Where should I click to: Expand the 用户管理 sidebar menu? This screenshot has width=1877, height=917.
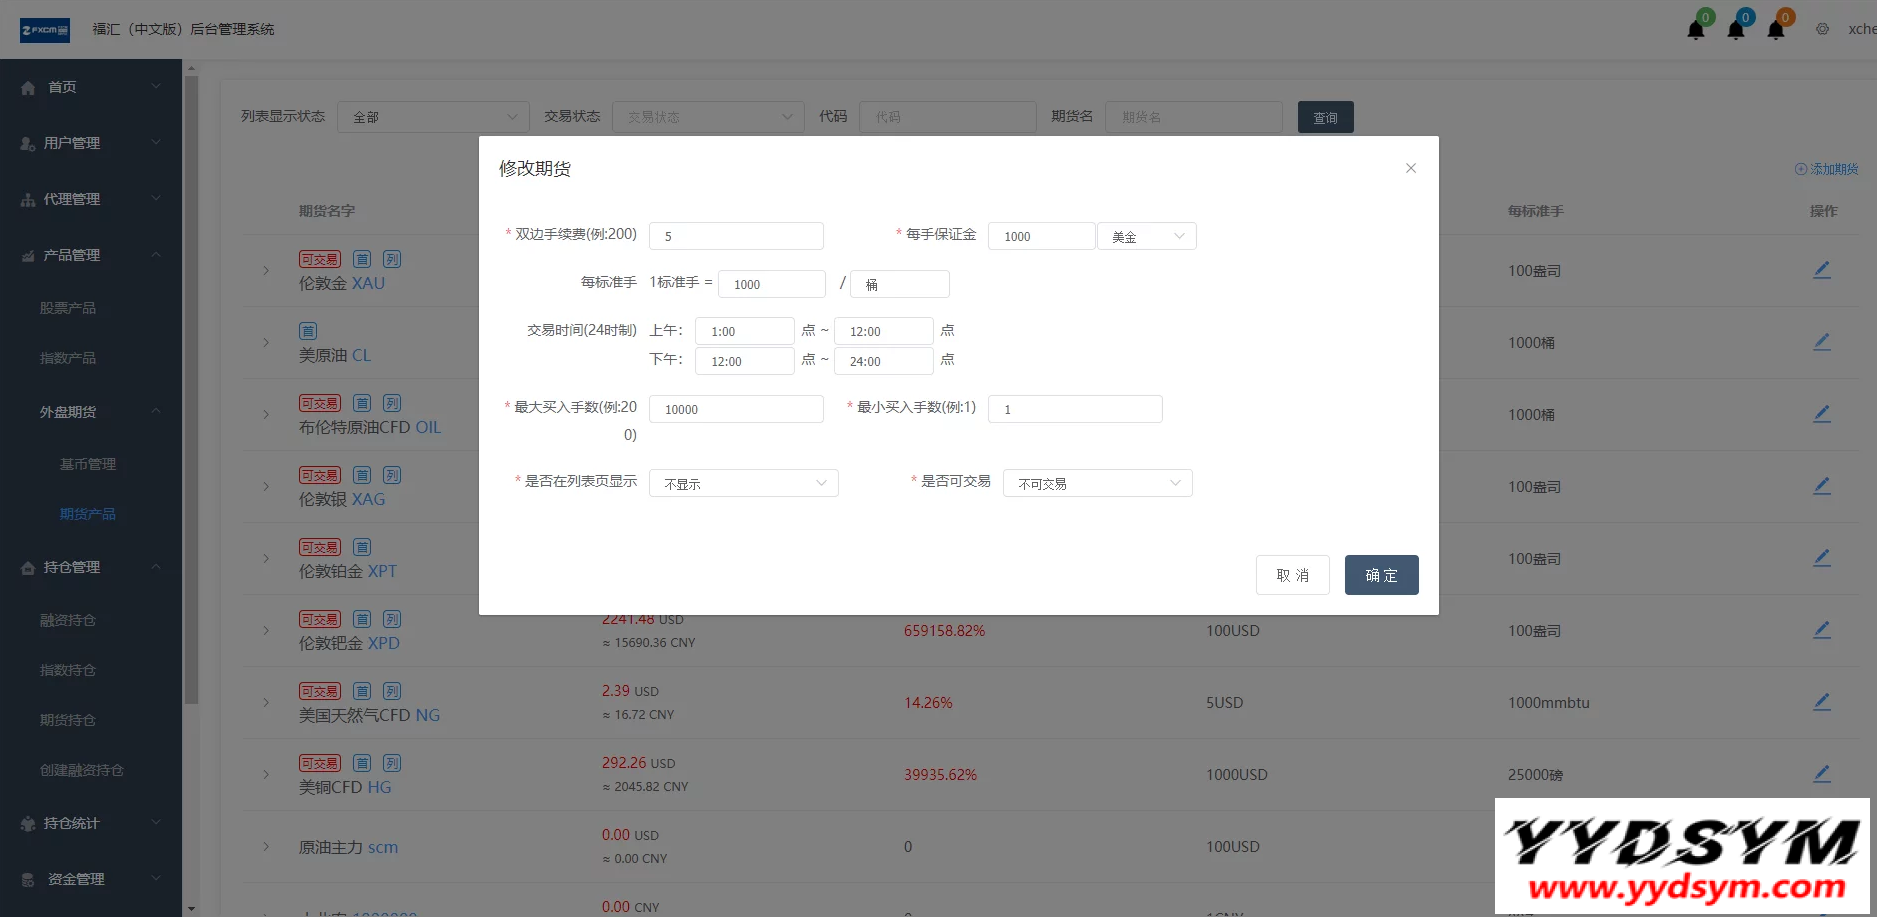tap(90, 143)
